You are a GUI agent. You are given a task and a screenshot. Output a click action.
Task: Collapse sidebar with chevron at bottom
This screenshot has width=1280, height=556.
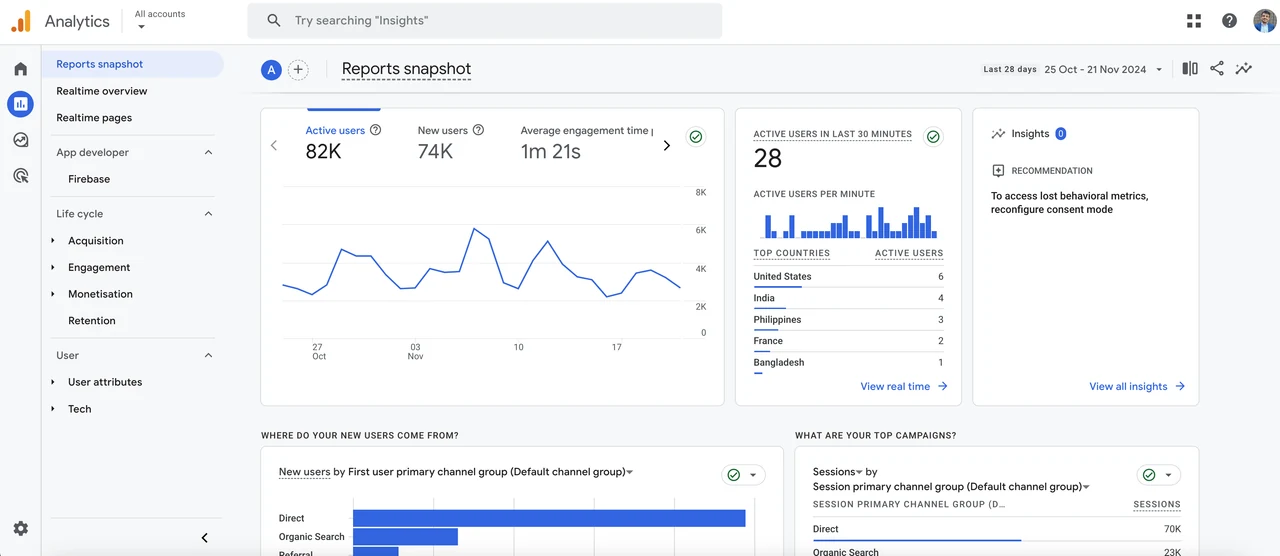click(205, 538)
